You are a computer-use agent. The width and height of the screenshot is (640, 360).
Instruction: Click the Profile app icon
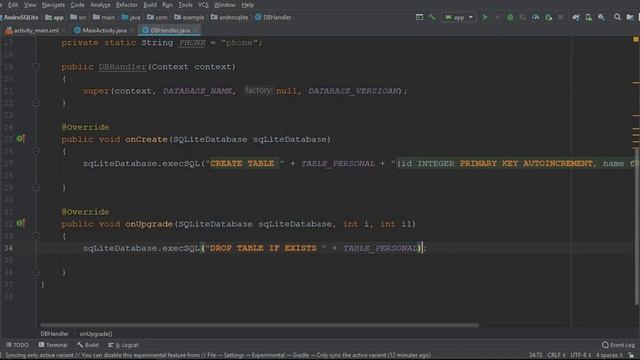point(536,17)
